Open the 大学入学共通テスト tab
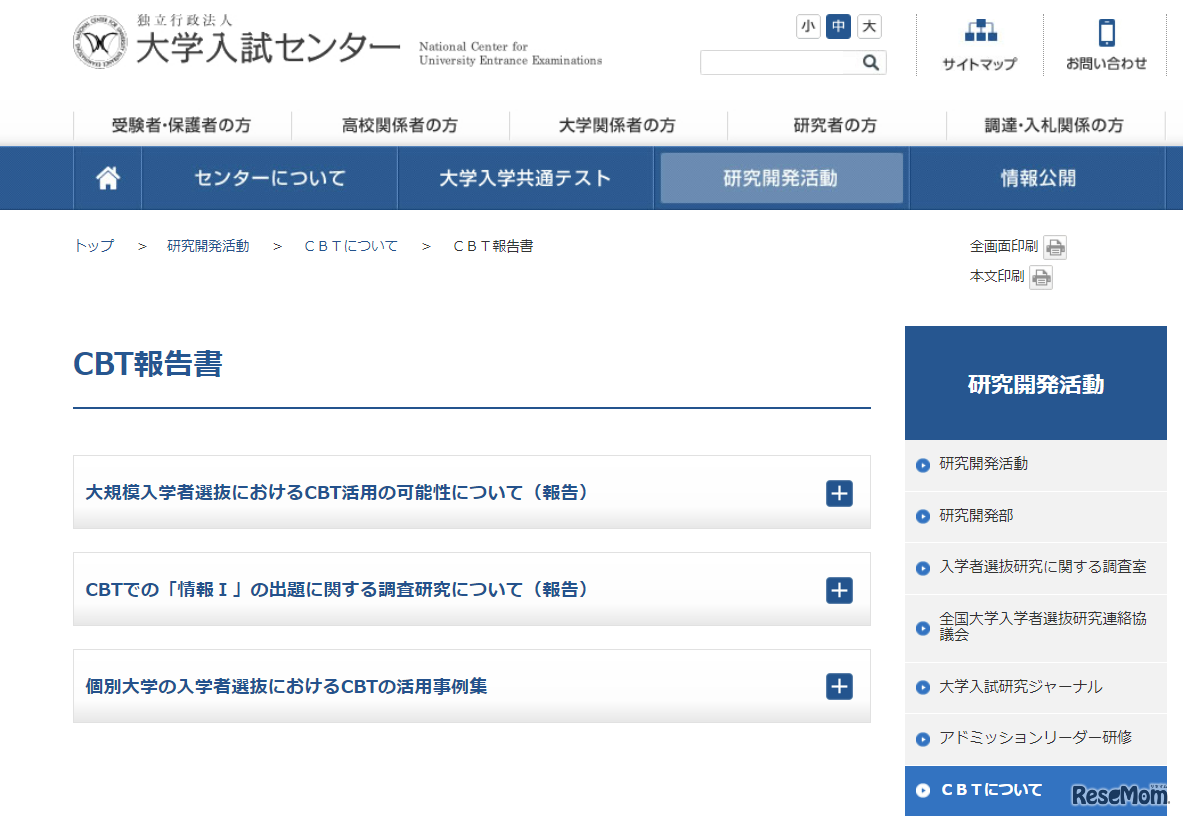The height and width of the screenshot is (818, 1183). coord(527,177)
